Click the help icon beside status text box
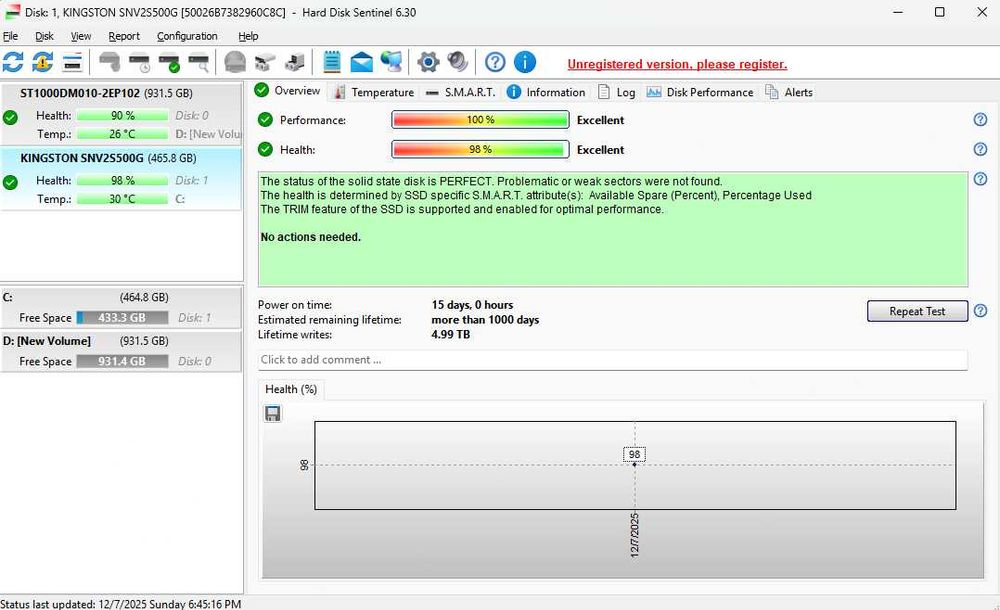The height and width of the screenshot is (610, 1000). [x=980, y=179]
